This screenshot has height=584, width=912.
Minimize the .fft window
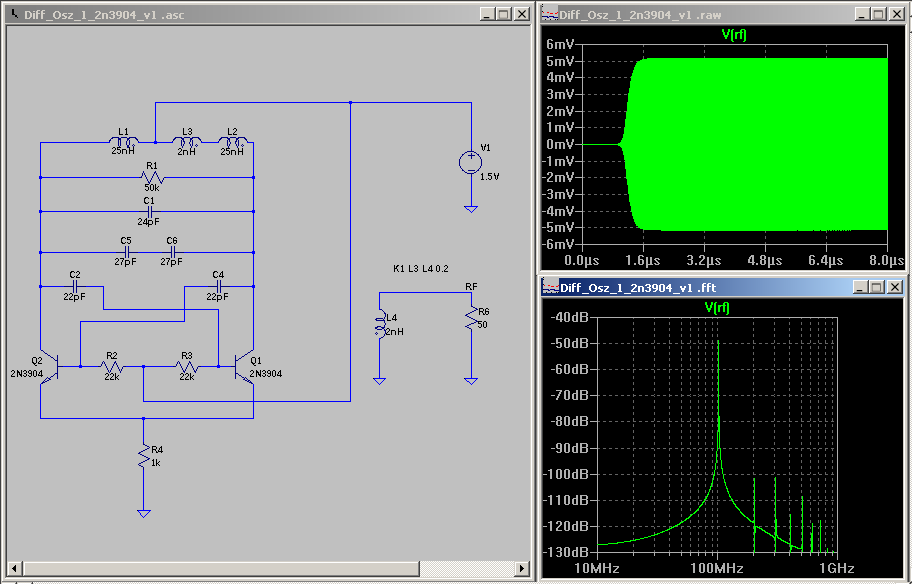(861, 287)
